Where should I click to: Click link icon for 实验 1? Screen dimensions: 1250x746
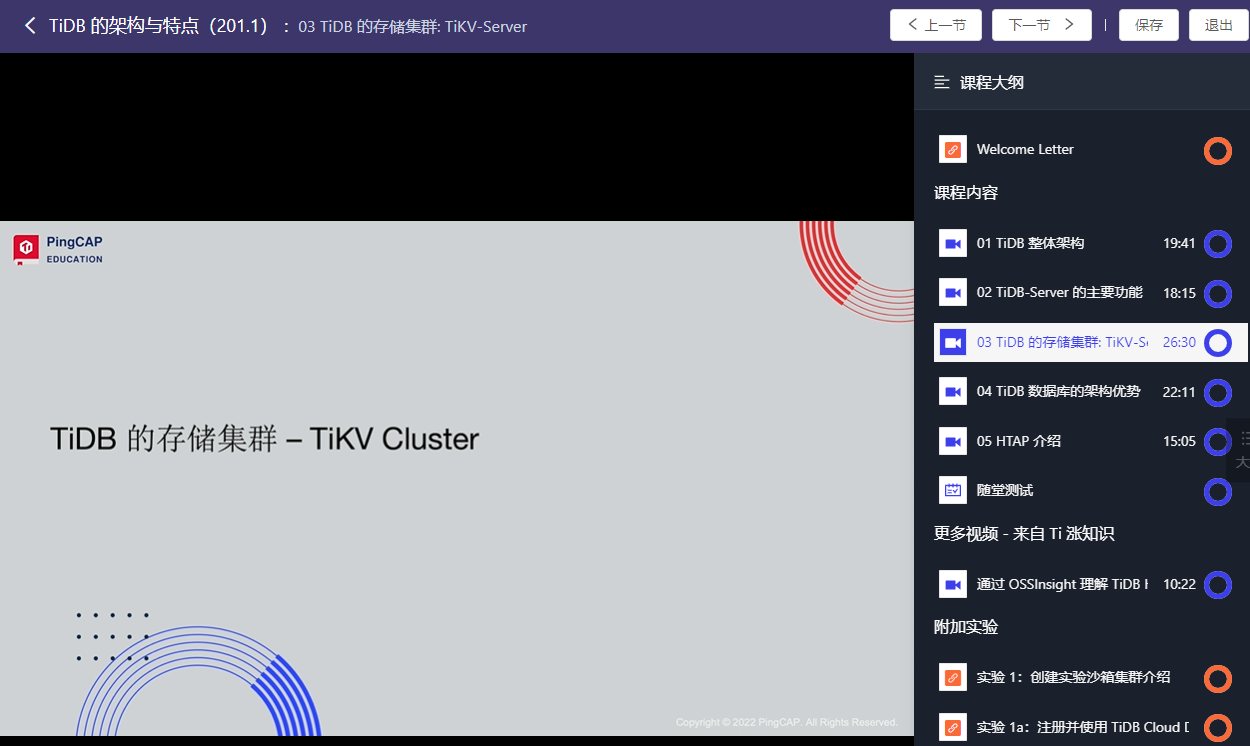[953, 677]
